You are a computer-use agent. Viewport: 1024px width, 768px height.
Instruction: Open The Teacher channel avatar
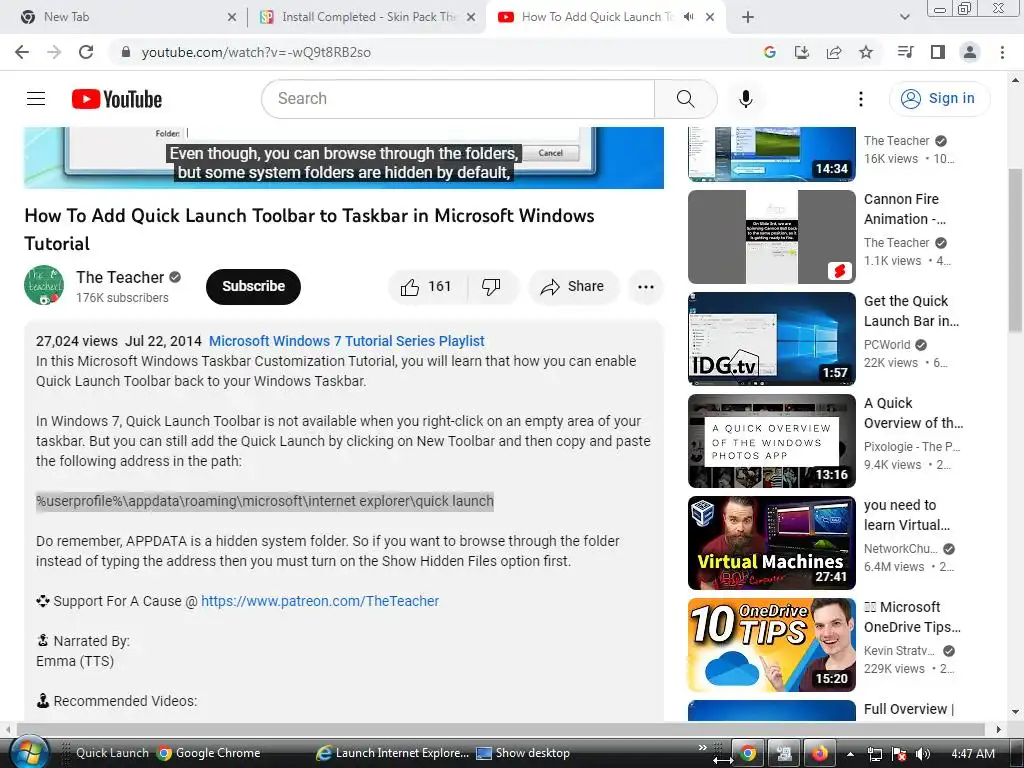(x=44, y=285)
